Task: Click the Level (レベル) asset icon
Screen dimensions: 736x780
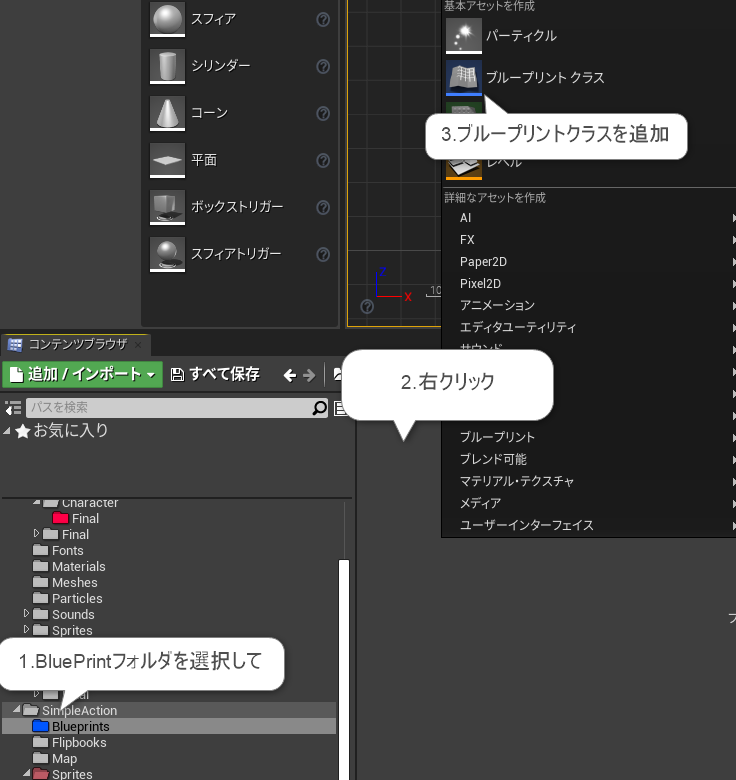Action: pyautogui.click(x=463, y=169)
